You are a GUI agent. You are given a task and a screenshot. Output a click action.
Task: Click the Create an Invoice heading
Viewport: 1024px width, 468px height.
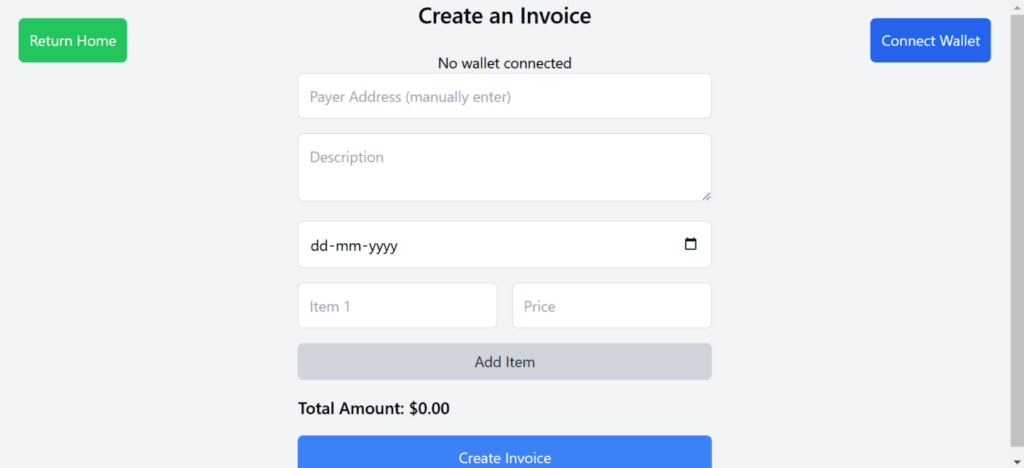tap(504, 16)
